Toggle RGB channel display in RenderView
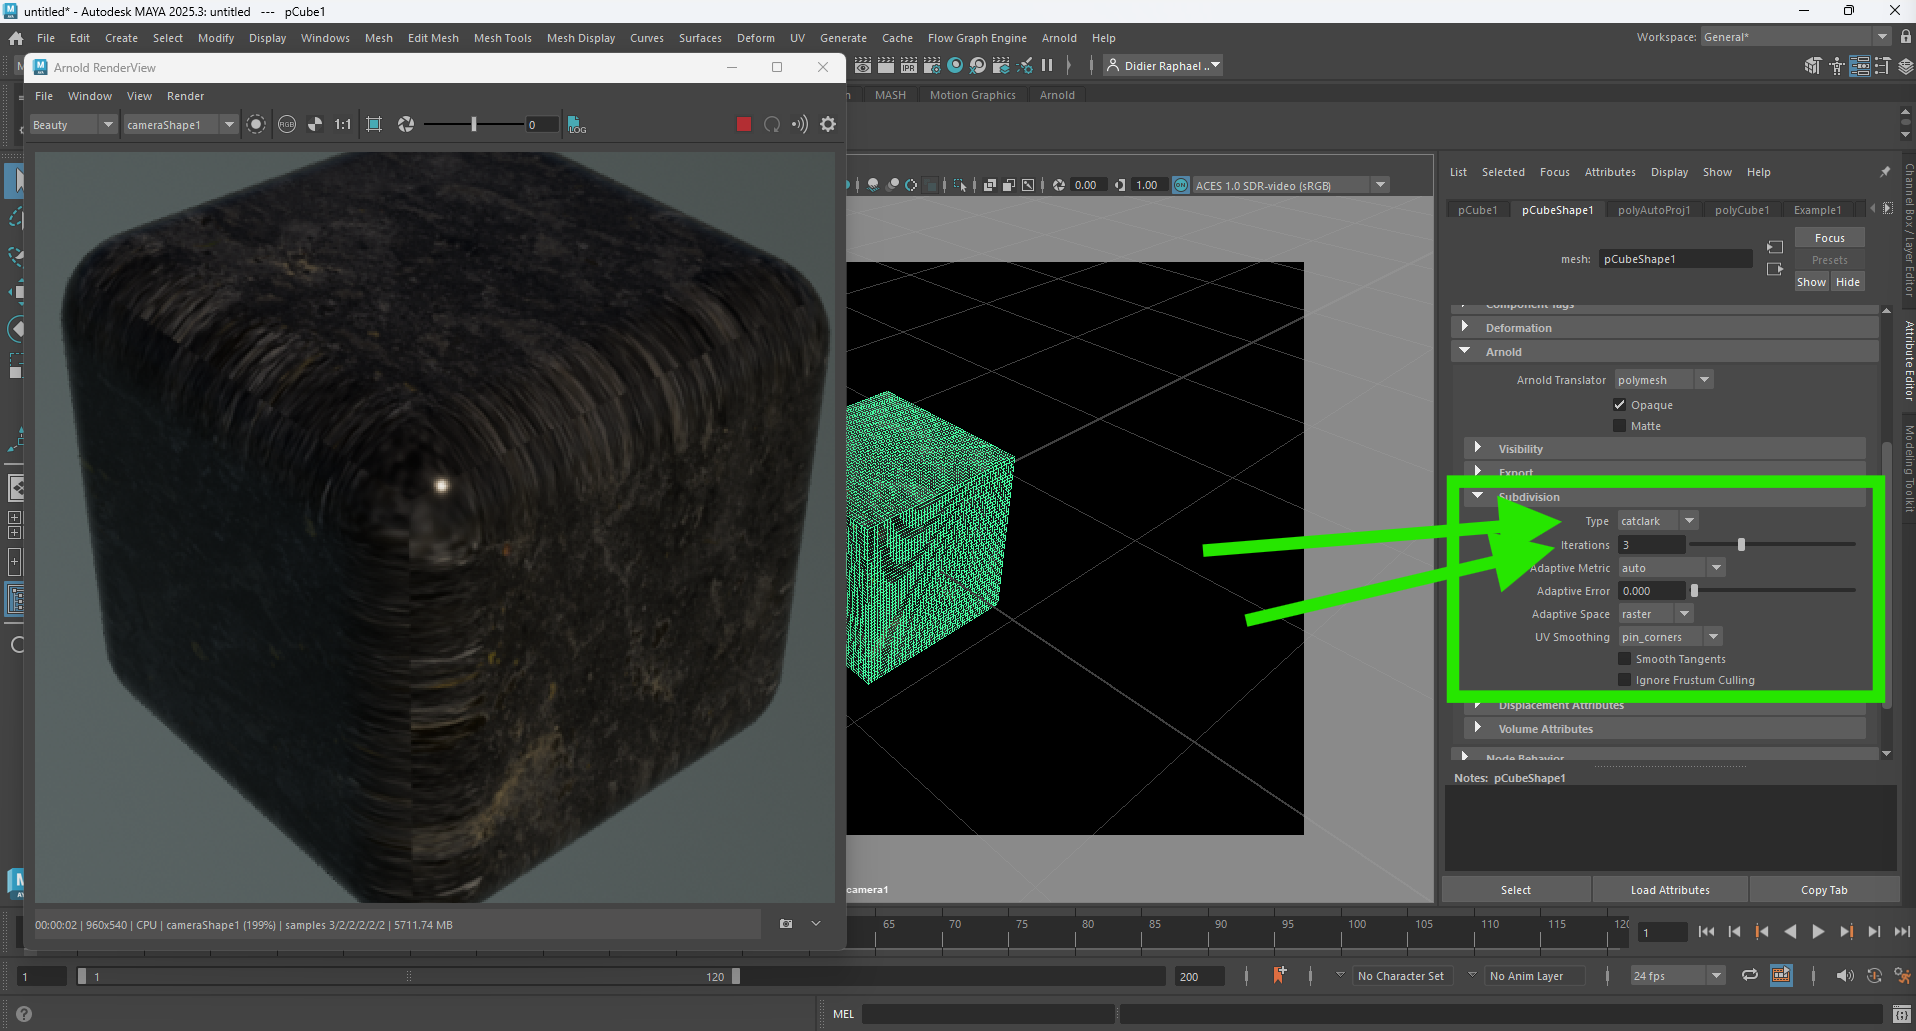Viewport: 1916px width, 1031px height. pyautogui.click(x=287, y=124)
